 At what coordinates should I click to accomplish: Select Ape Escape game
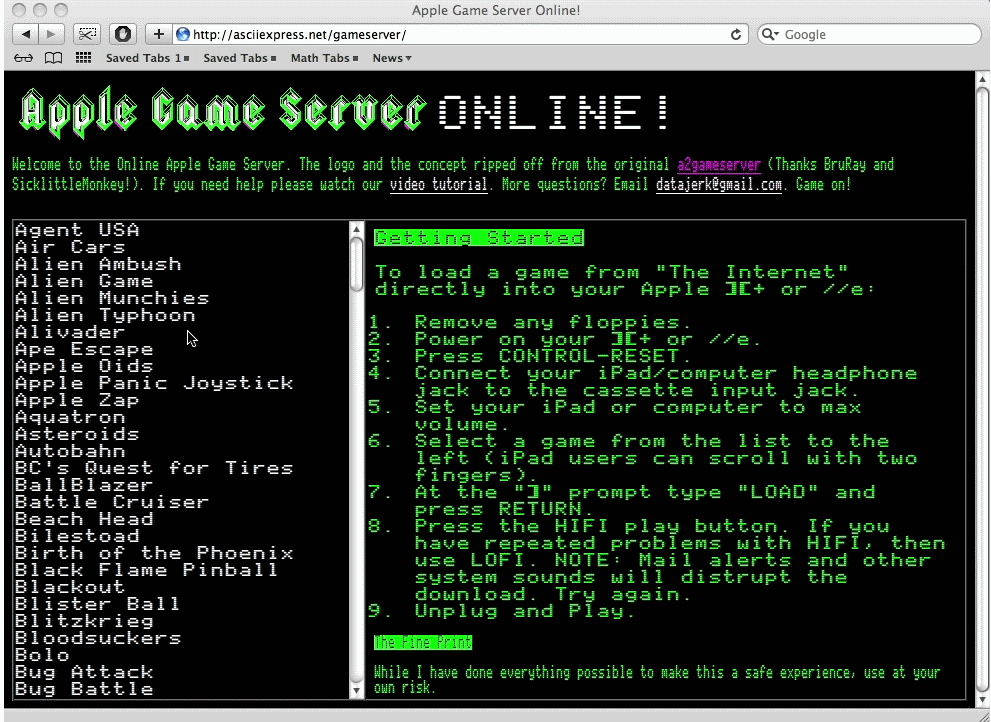coord(84,350)
